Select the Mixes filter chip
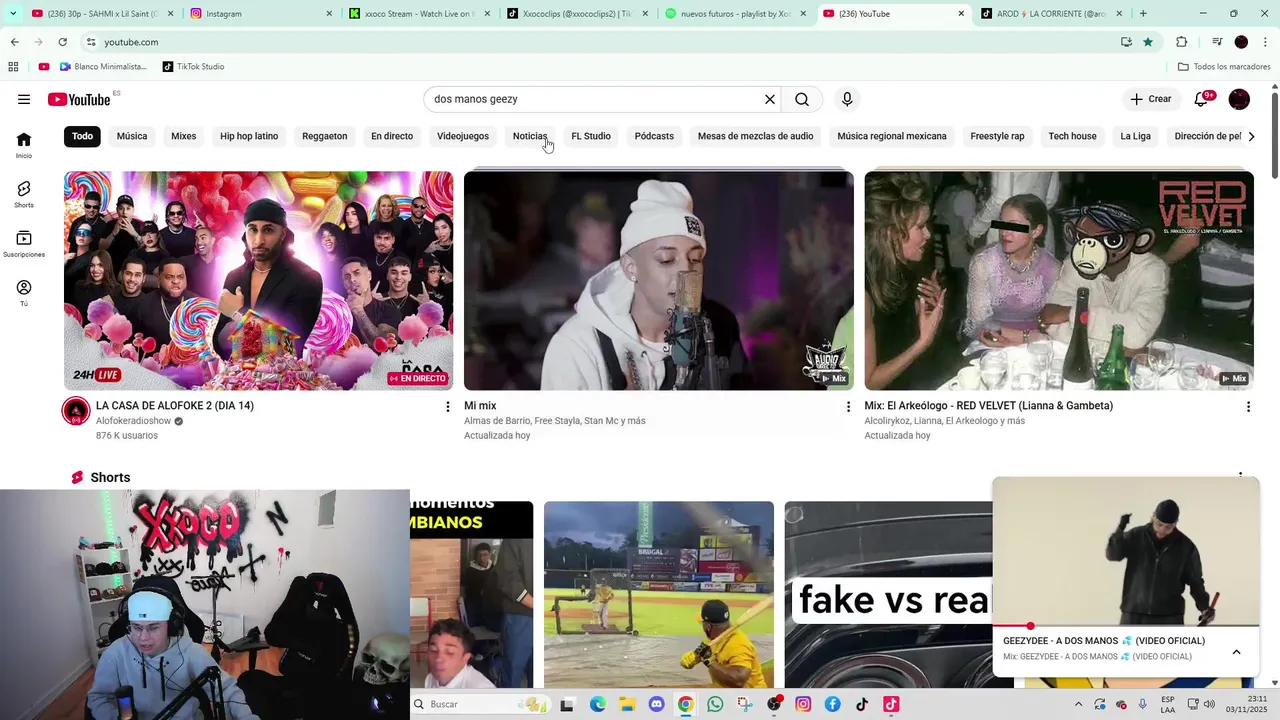 [184, 136]
